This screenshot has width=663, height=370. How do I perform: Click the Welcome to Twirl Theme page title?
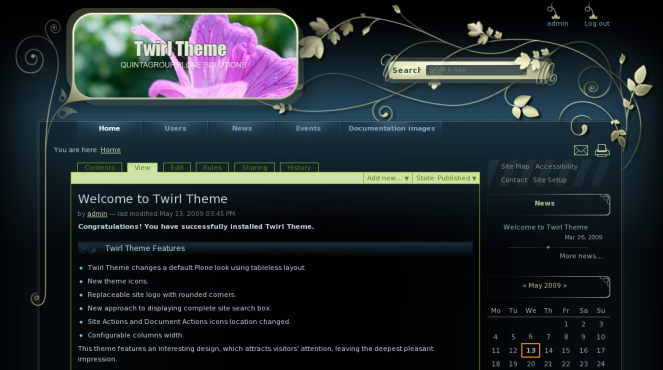point(153,199)
